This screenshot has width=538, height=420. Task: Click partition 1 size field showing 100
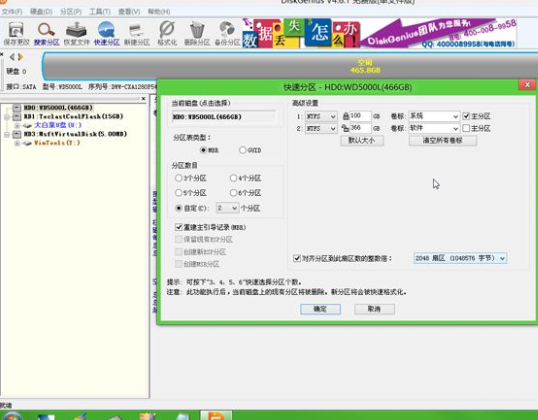360,116
